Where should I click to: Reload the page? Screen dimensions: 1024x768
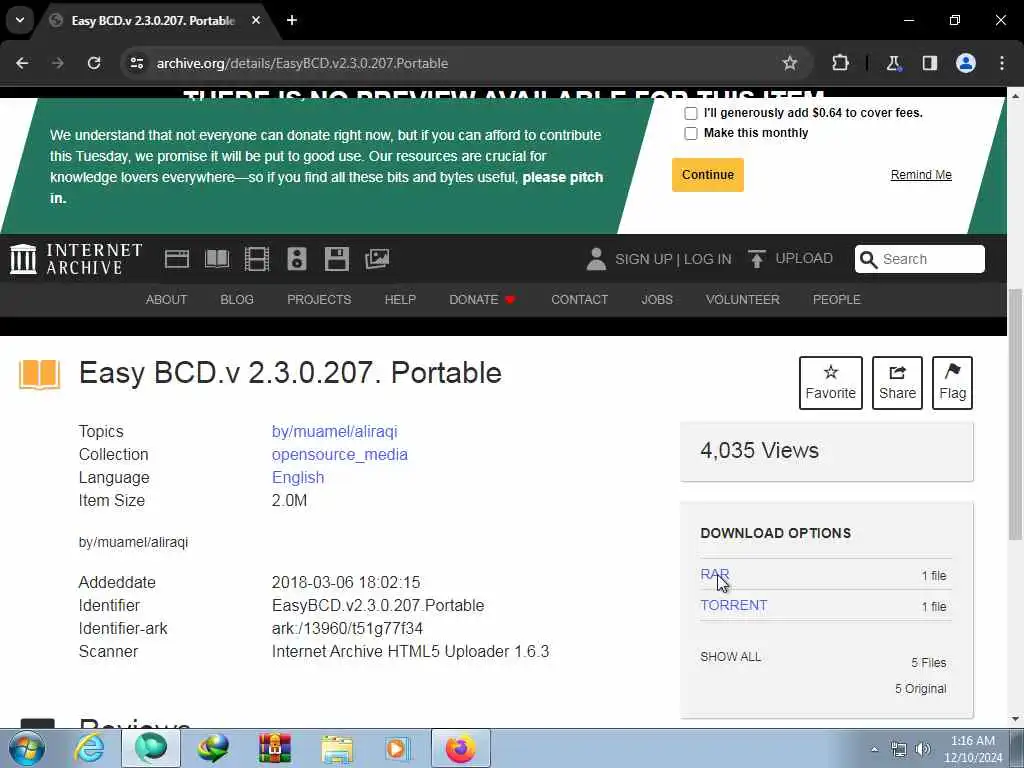tap(94, 63)
